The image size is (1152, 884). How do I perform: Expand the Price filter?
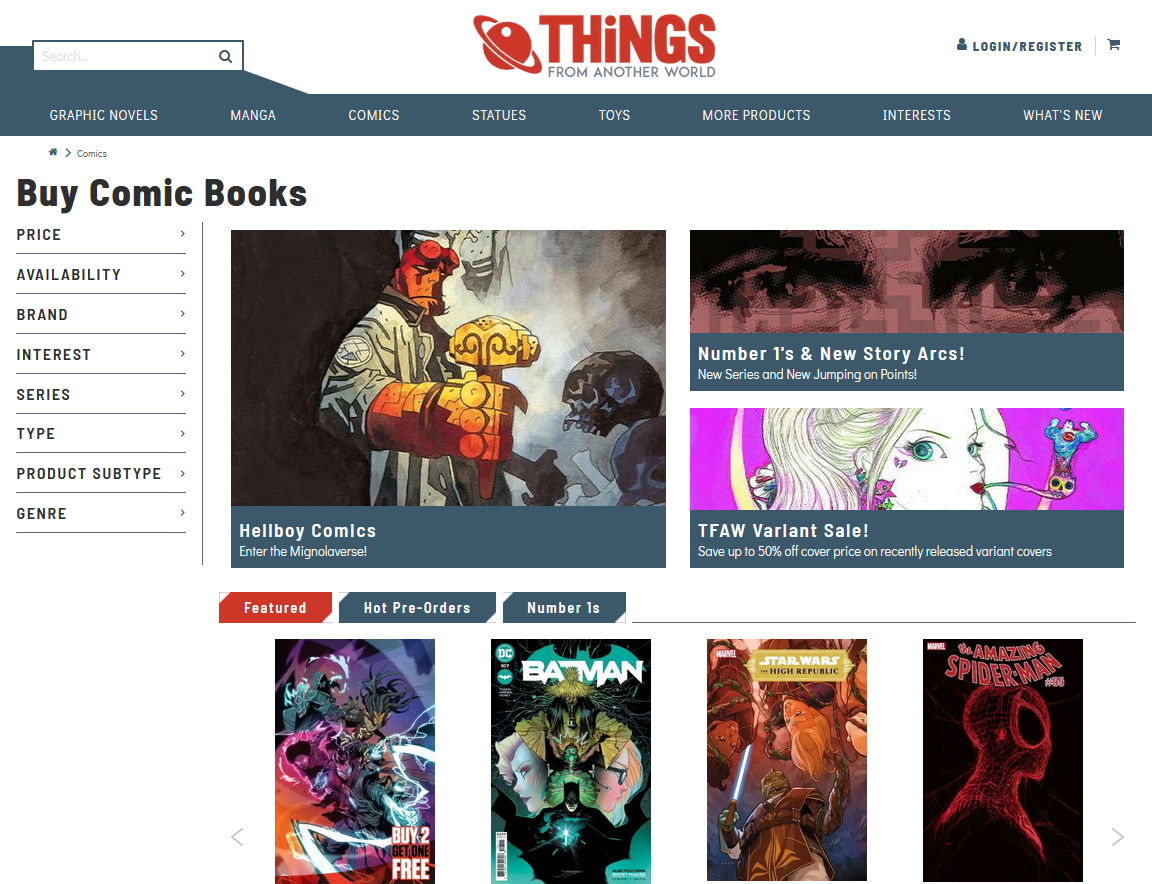pos(101,234)
